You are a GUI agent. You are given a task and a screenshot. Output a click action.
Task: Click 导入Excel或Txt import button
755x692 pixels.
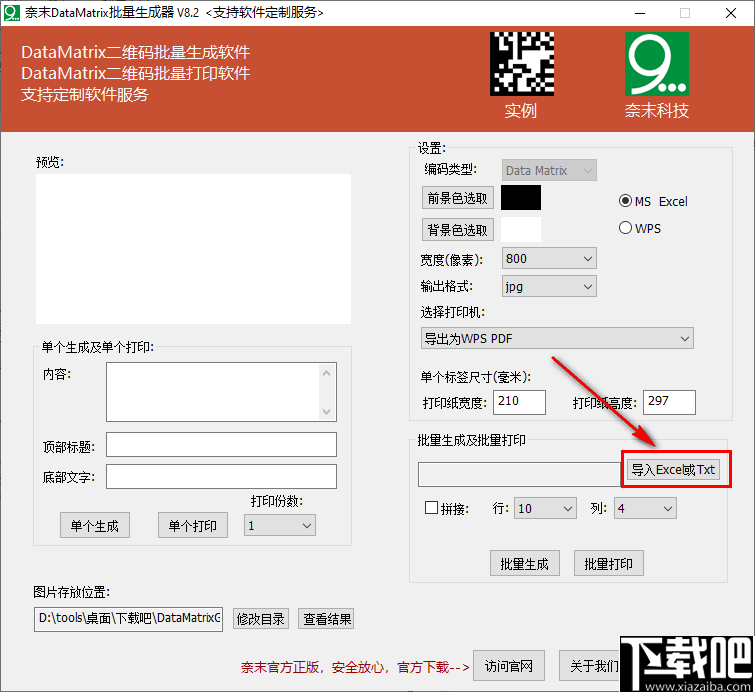point(673,470)
